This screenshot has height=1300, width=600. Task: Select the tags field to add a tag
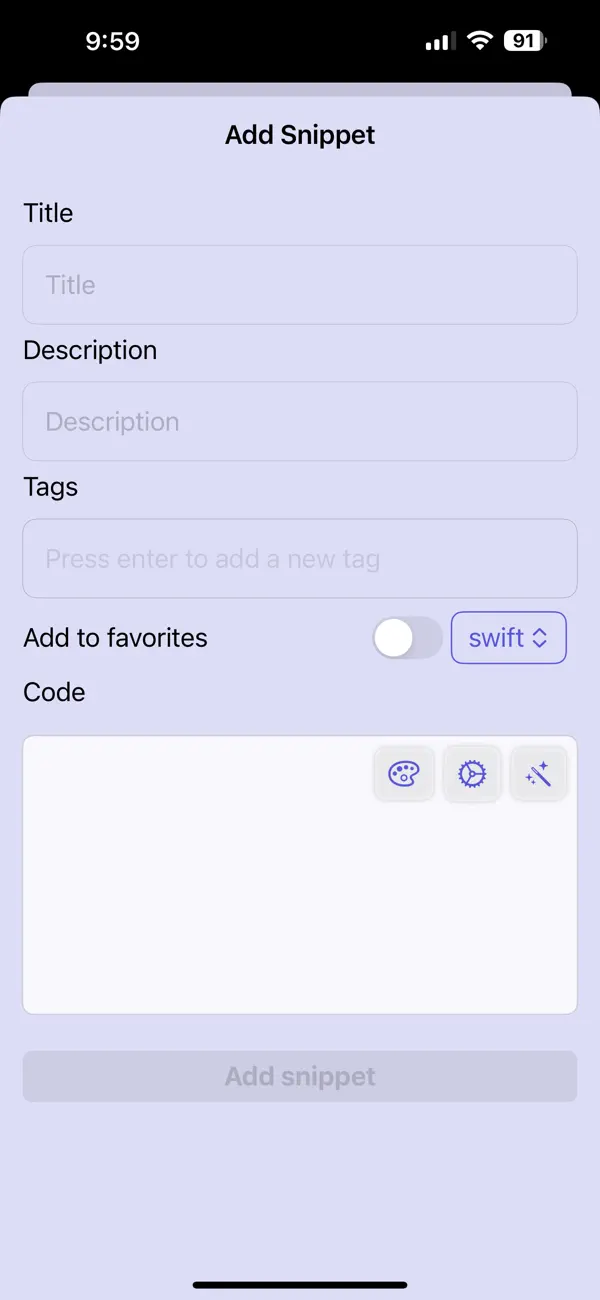pyautogui.click(x=300, y=558)
